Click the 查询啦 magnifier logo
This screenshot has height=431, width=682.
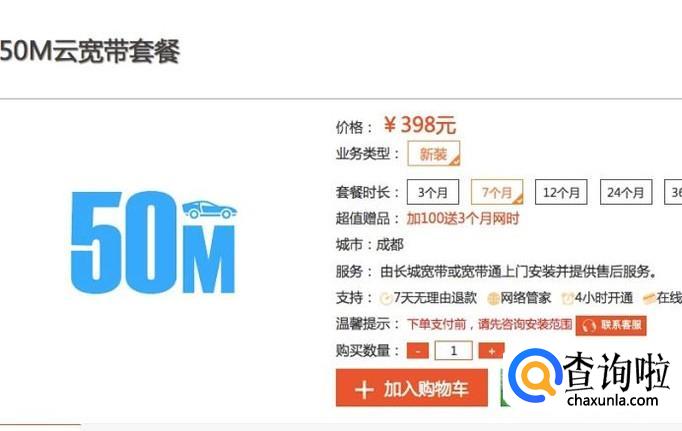(535, 376)
